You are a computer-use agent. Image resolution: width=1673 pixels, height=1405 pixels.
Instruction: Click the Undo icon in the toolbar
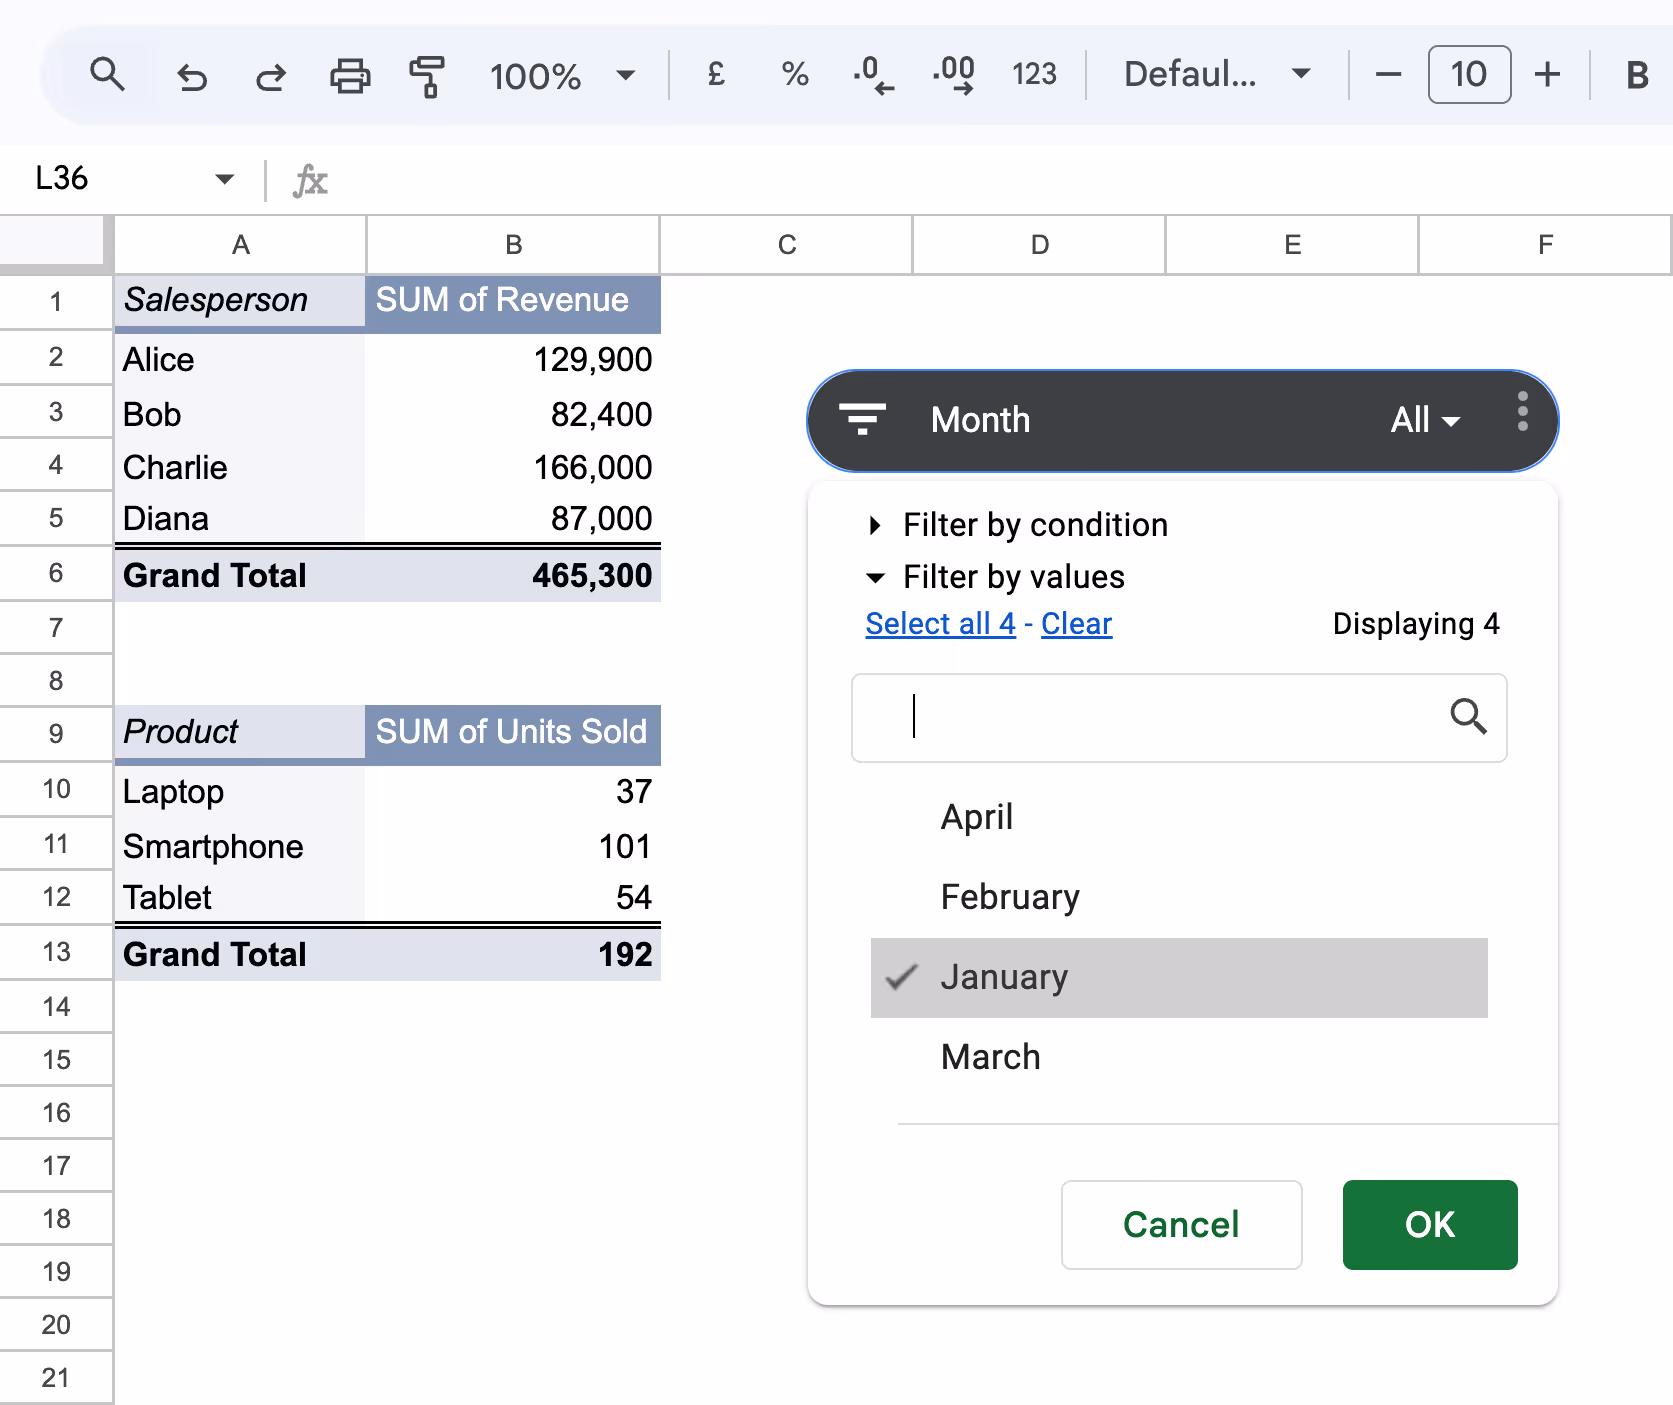click(192, 74)
